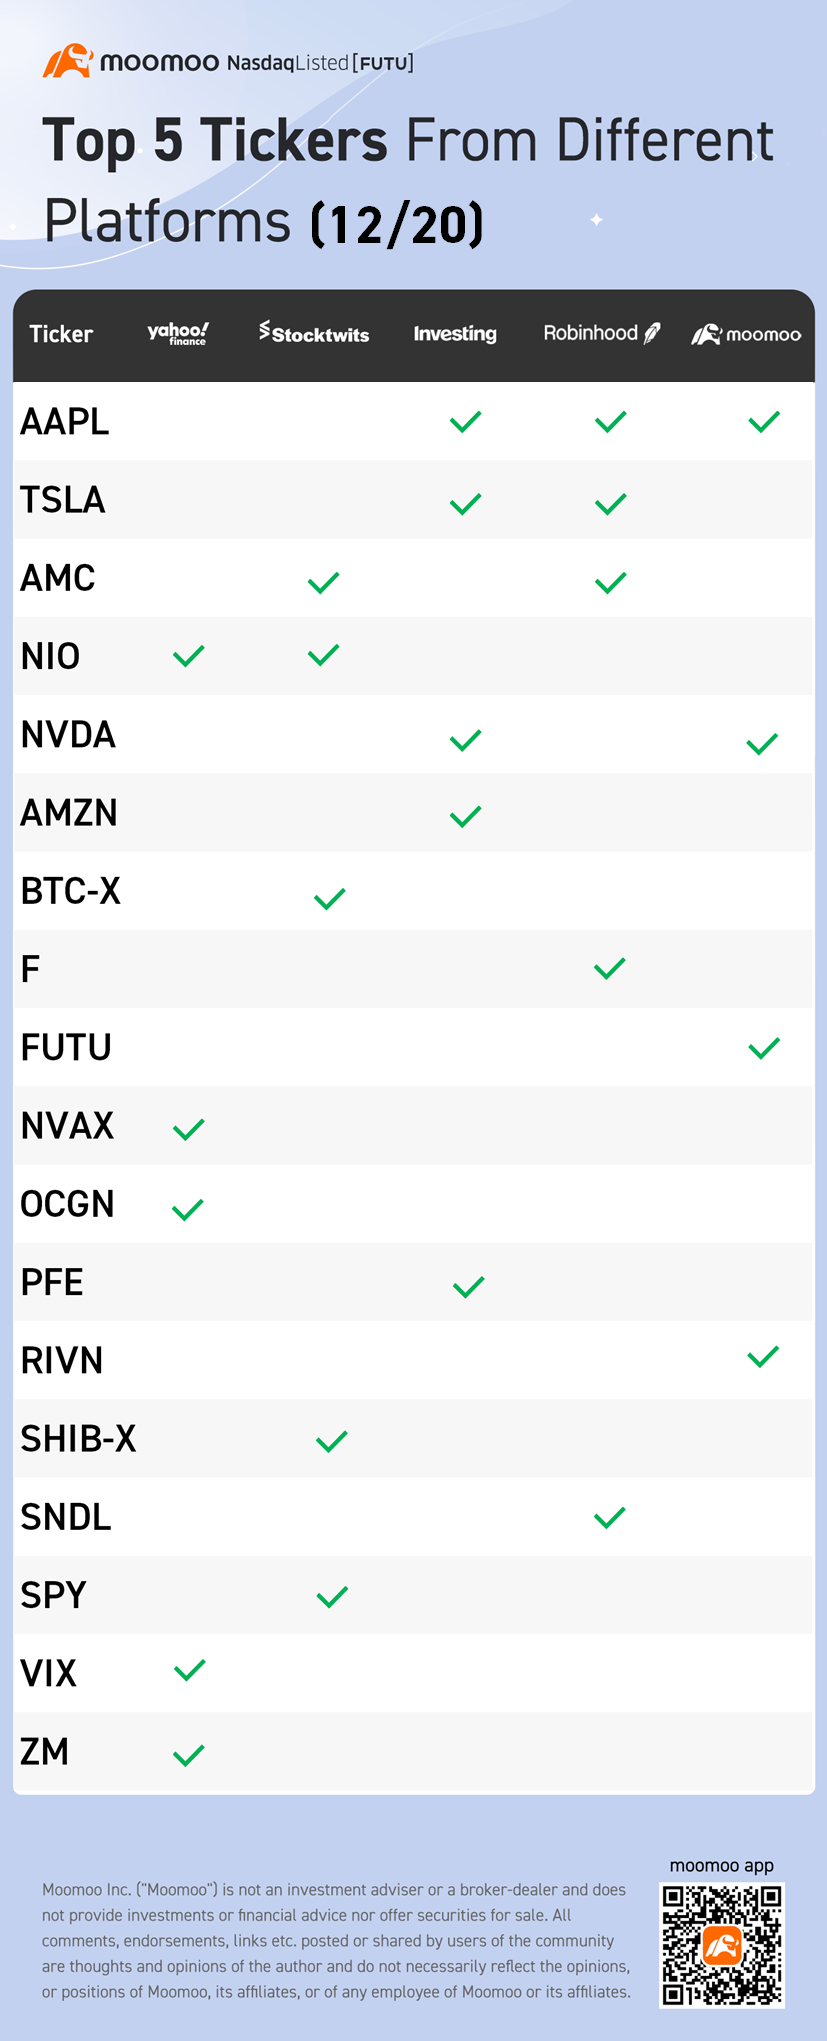Select the AAPL ticker label
The image size is (827, 2041).
point(65,422)
